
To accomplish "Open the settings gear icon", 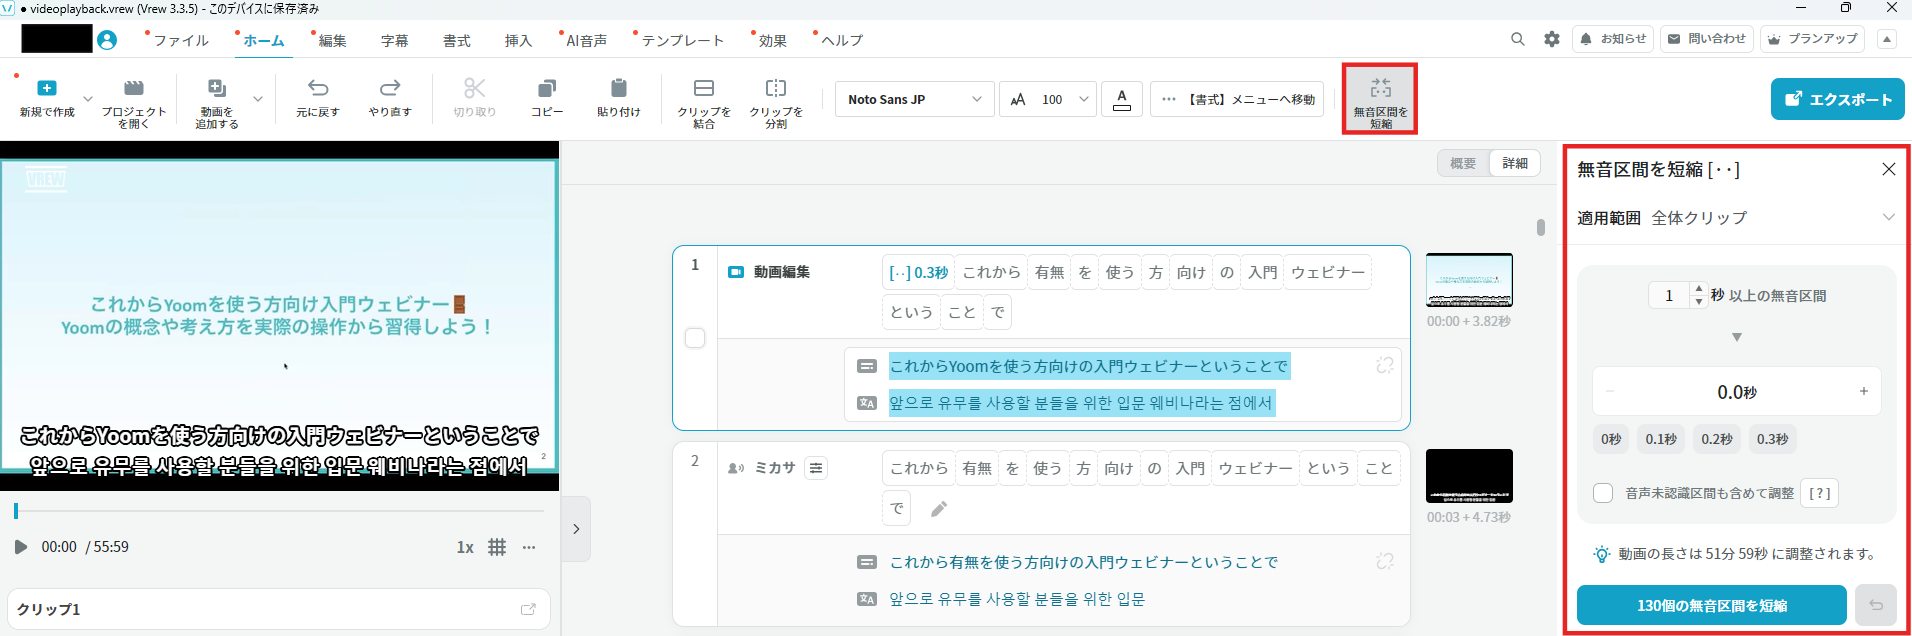I will coord(1551,39).
